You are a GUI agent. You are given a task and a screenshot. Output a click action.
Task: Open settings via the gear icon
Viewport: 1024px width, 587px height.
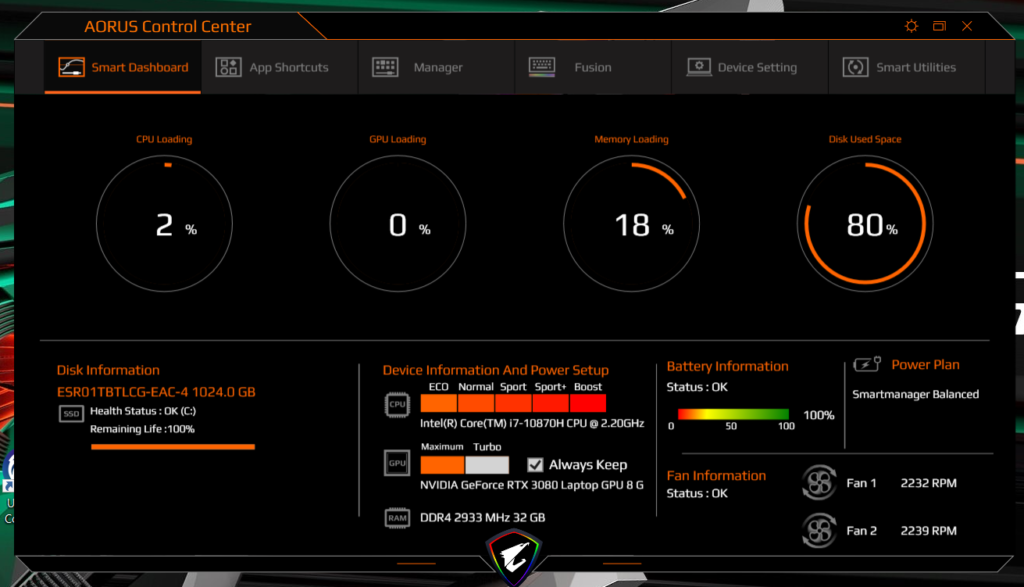click(x=911, y=27)
